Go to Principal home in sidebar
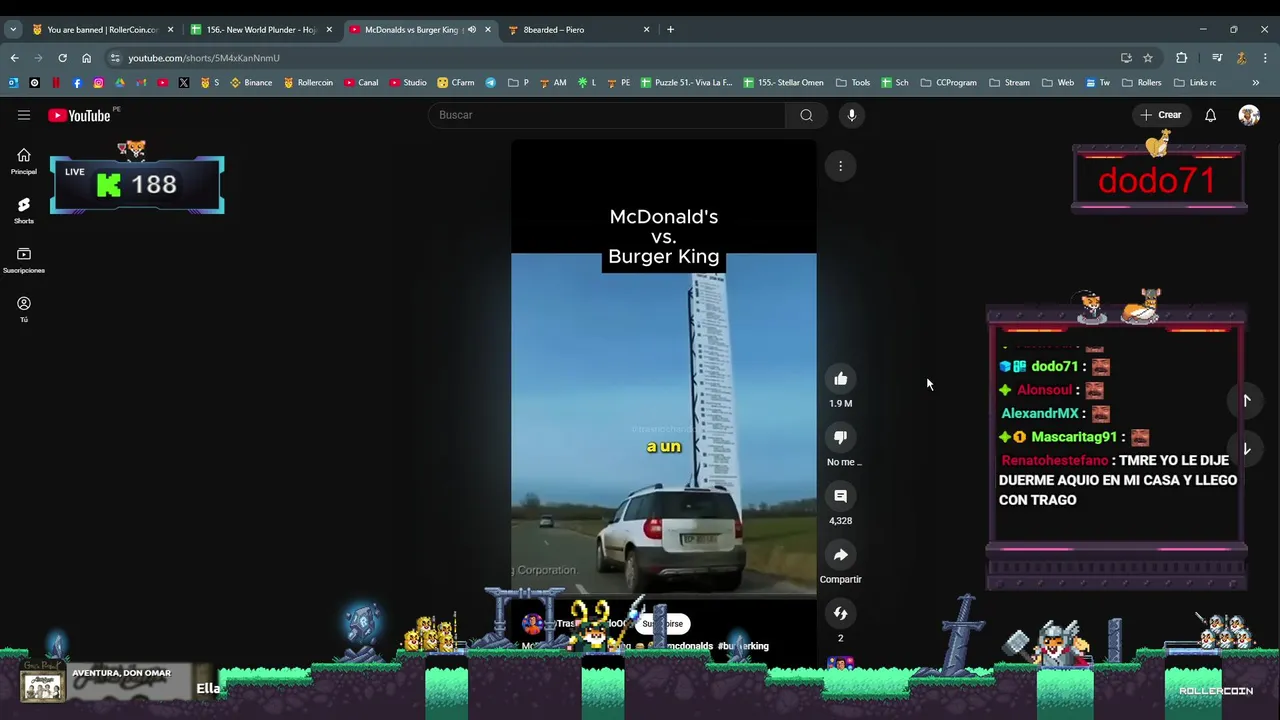Screen dimensions: 1280x720 click(x=24, y=161)
